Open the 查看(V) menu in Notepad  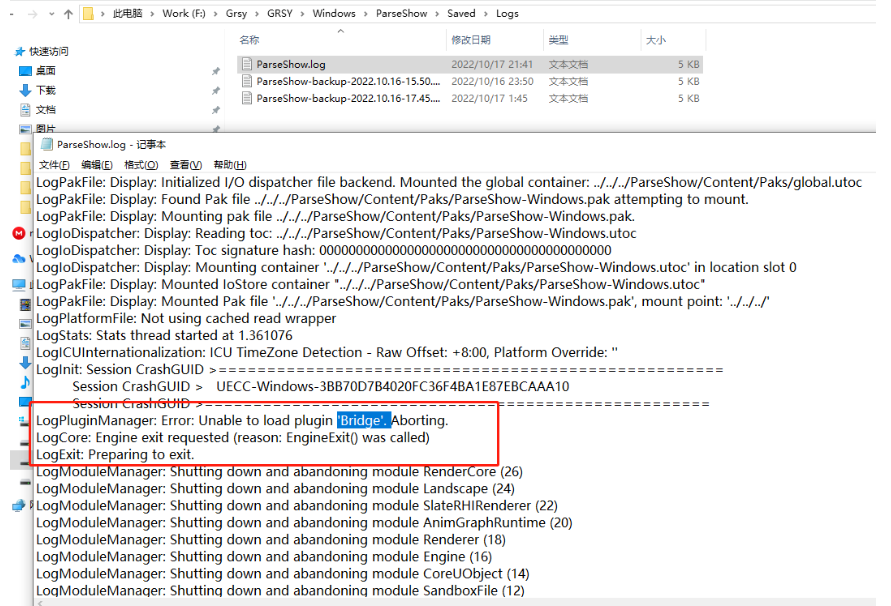(186, 165)
